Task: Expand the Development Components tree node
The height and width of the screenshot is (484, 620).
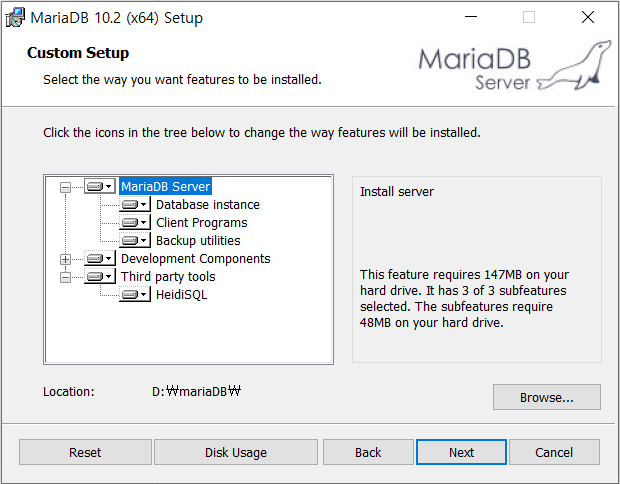Action: click(x=65, y=259)
